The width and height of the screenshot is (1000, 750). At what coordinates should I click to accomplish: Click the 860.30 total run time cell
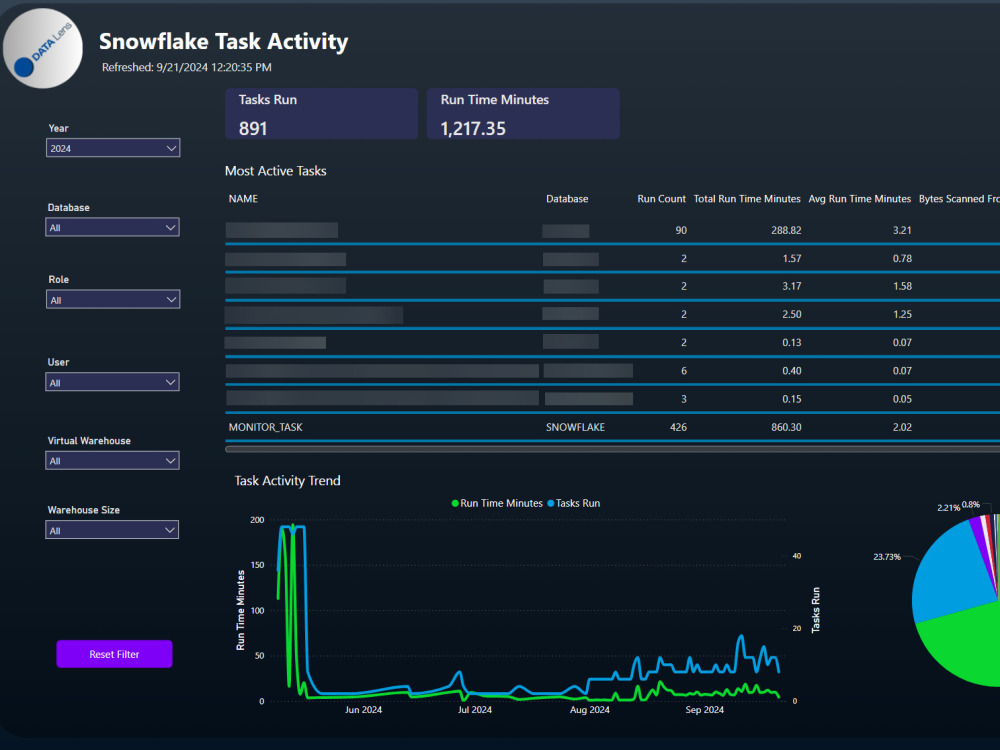(x=786, y=427)
